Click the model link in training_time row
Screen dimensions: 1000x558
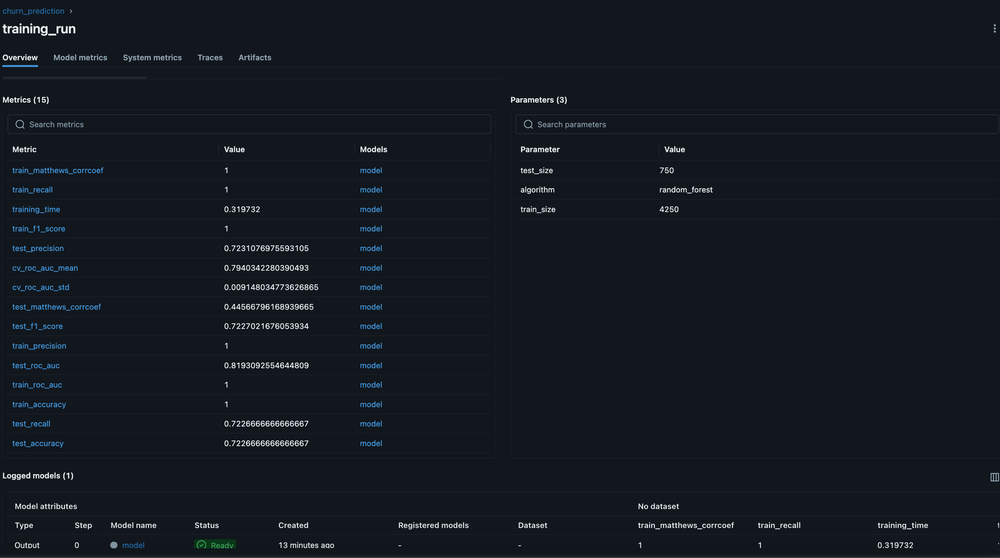371,210
